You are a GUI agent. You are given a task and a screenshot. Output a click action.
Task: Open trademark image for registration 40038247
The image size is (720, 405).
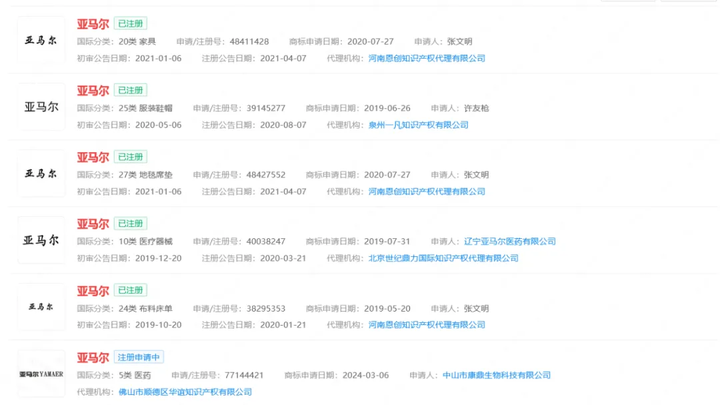(41, 240)
